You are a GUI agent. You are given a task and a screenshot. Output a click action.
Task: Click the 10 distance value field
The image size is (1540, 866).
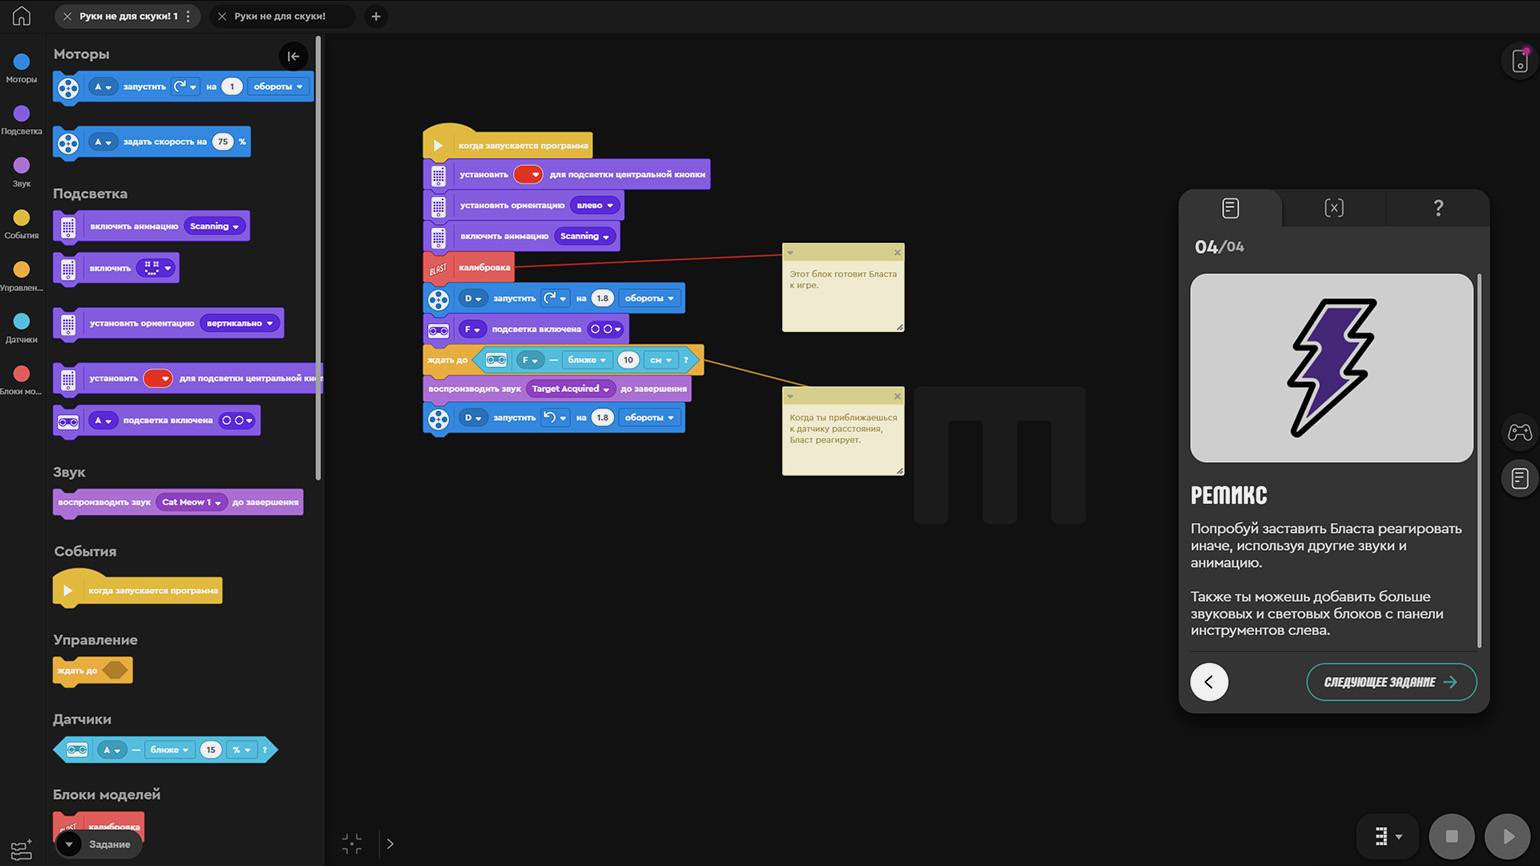[x=628, y=360]
